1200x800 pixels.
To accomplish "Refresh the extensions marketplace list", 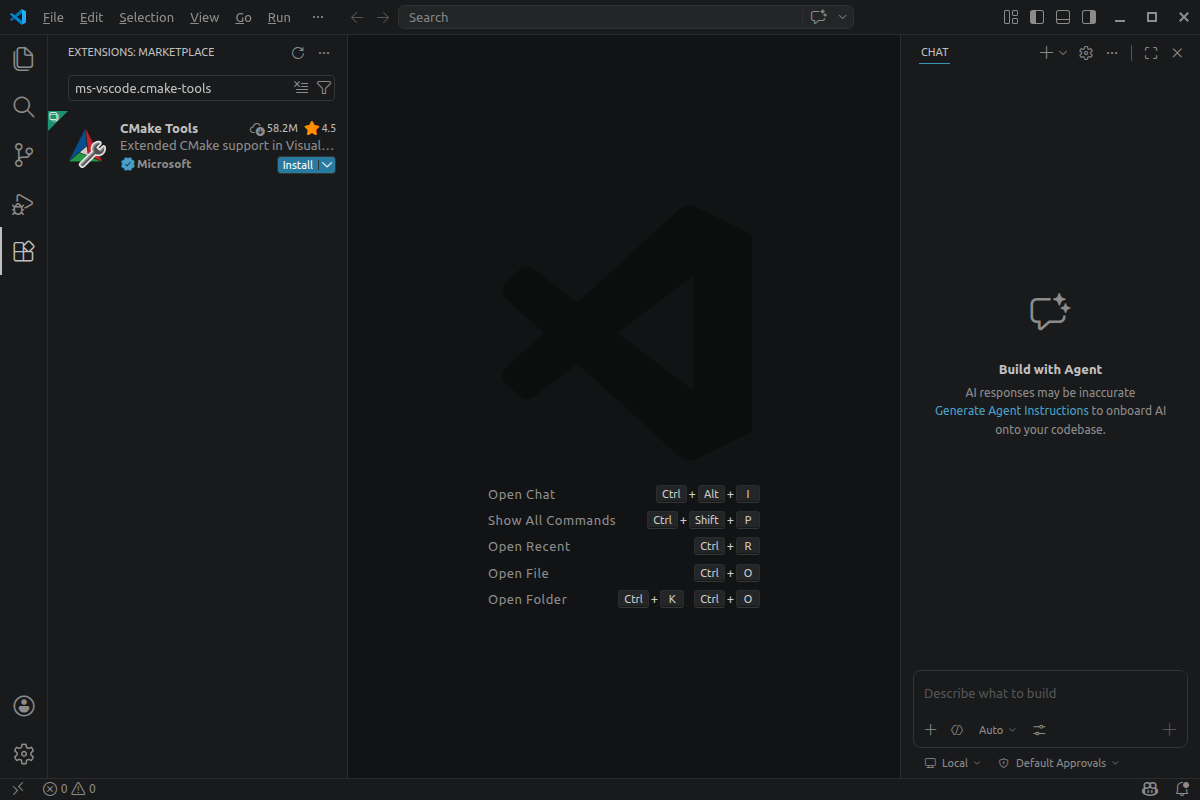I will 297,53.
